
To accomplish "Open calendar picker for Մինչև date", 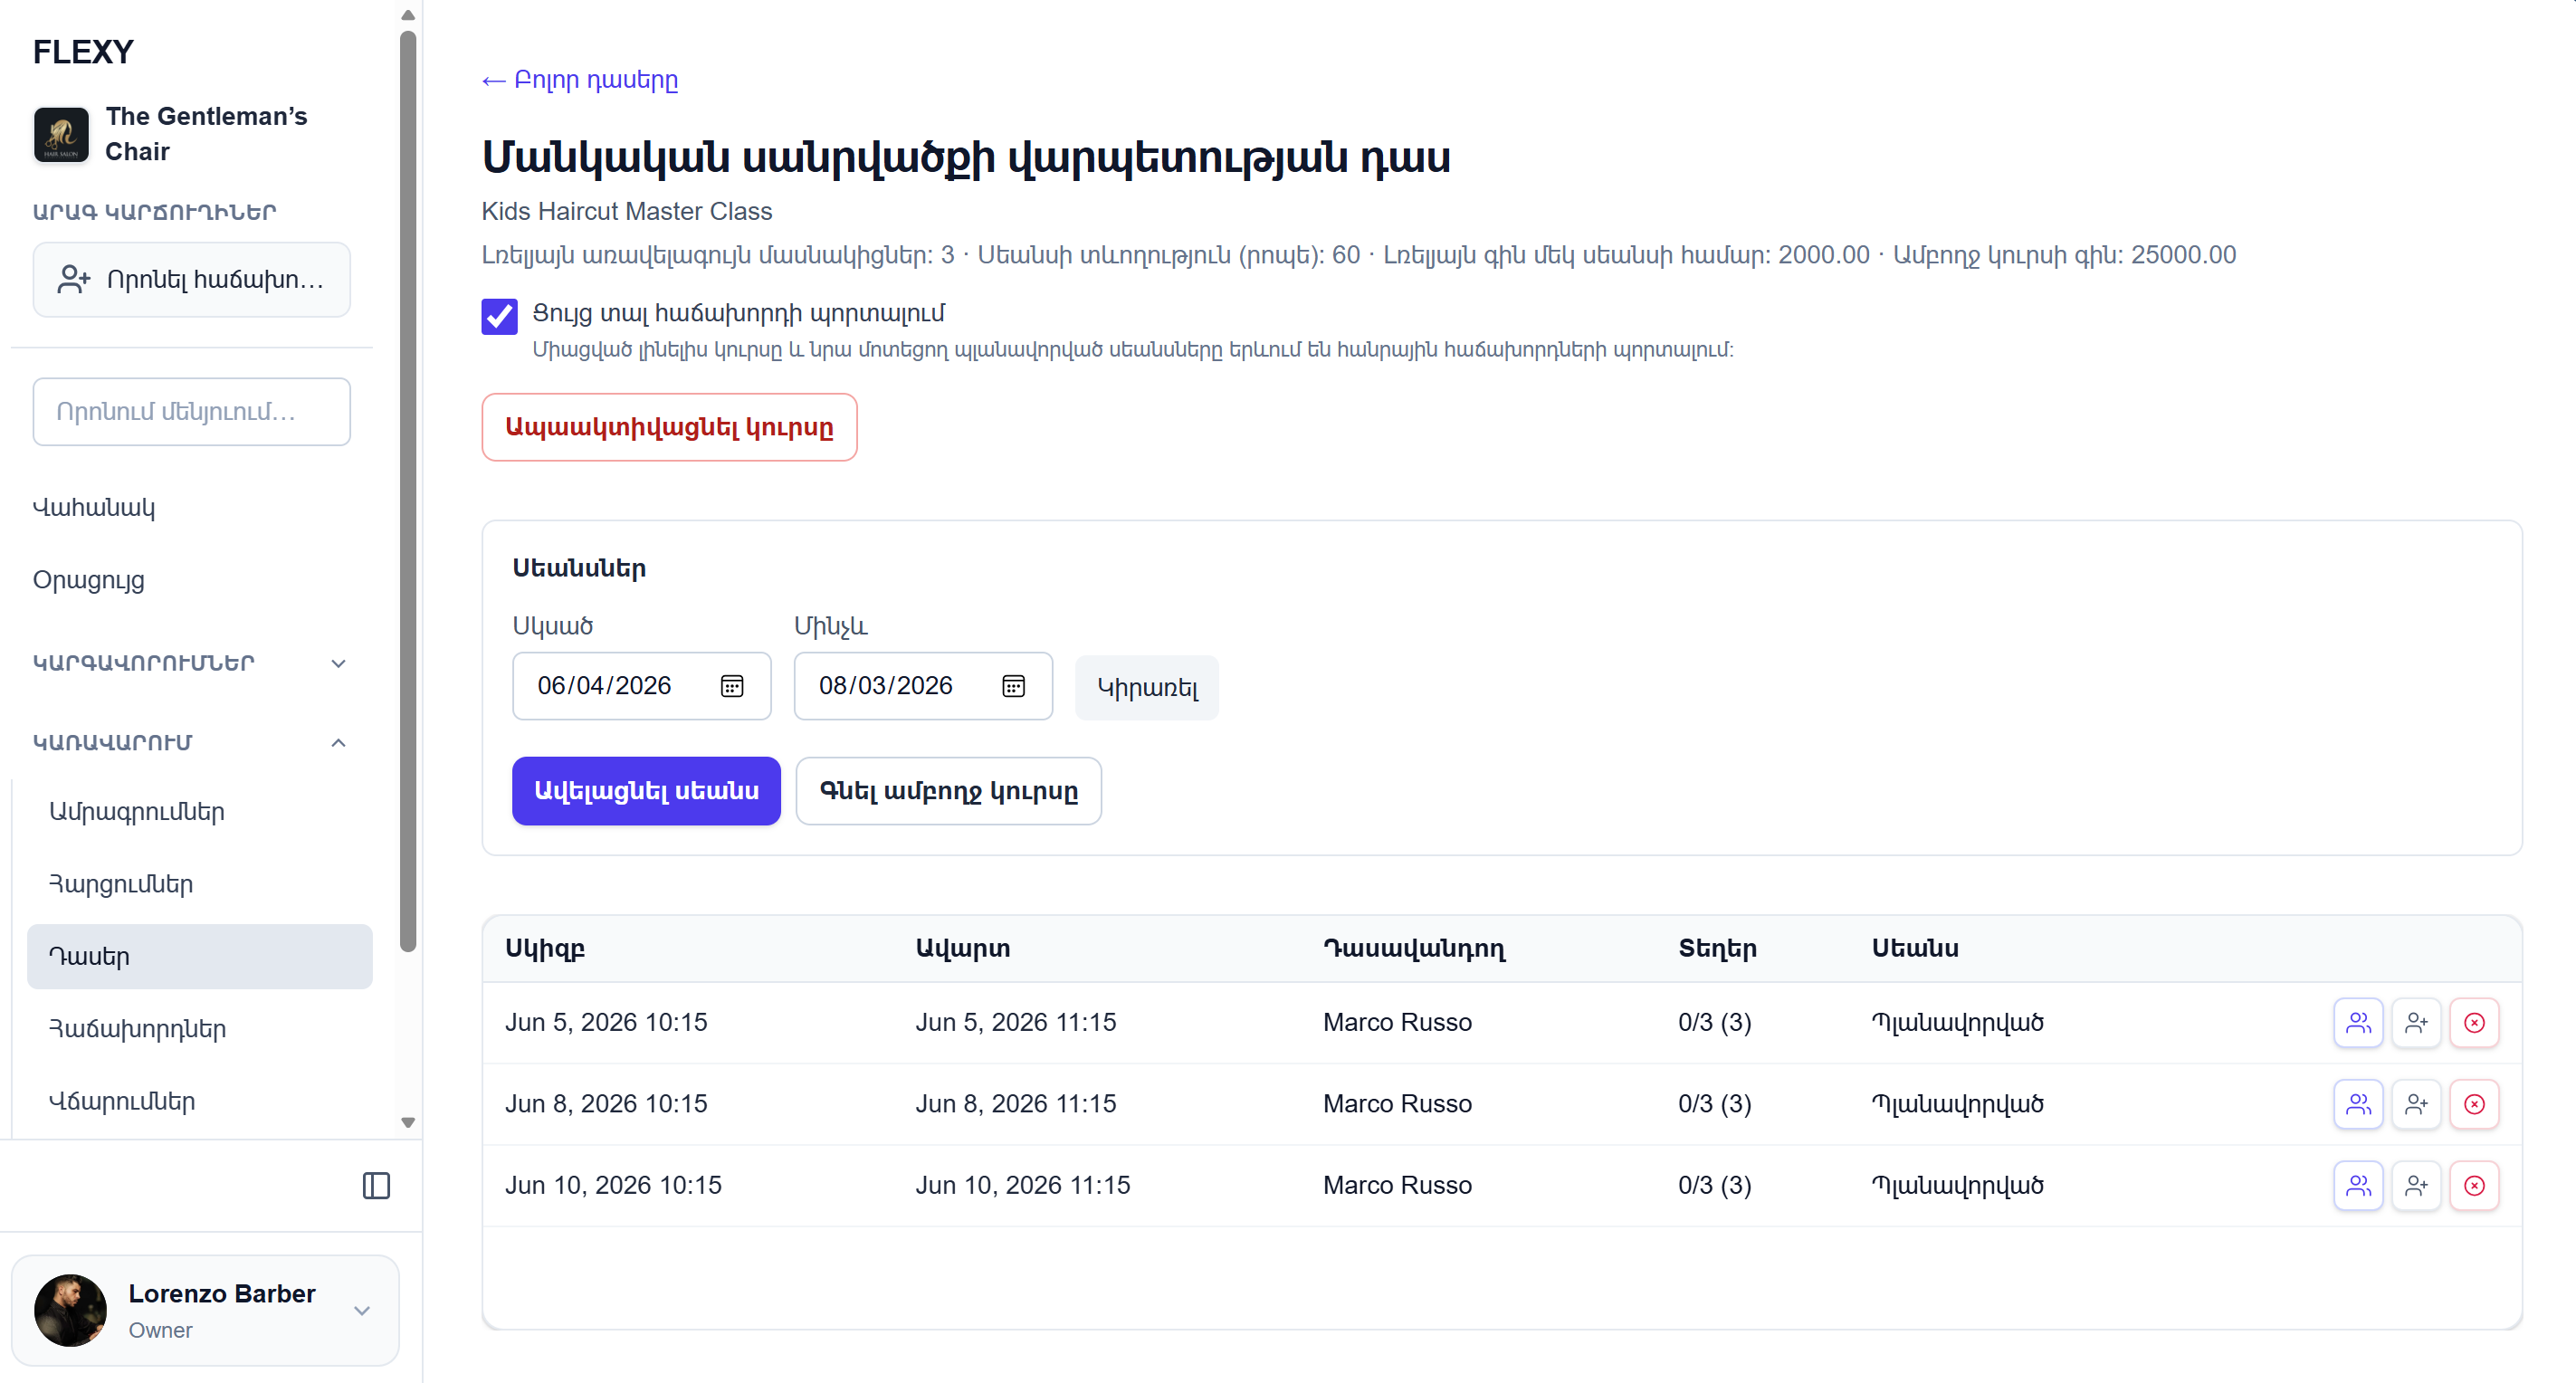I will (x=1013, y=686).
